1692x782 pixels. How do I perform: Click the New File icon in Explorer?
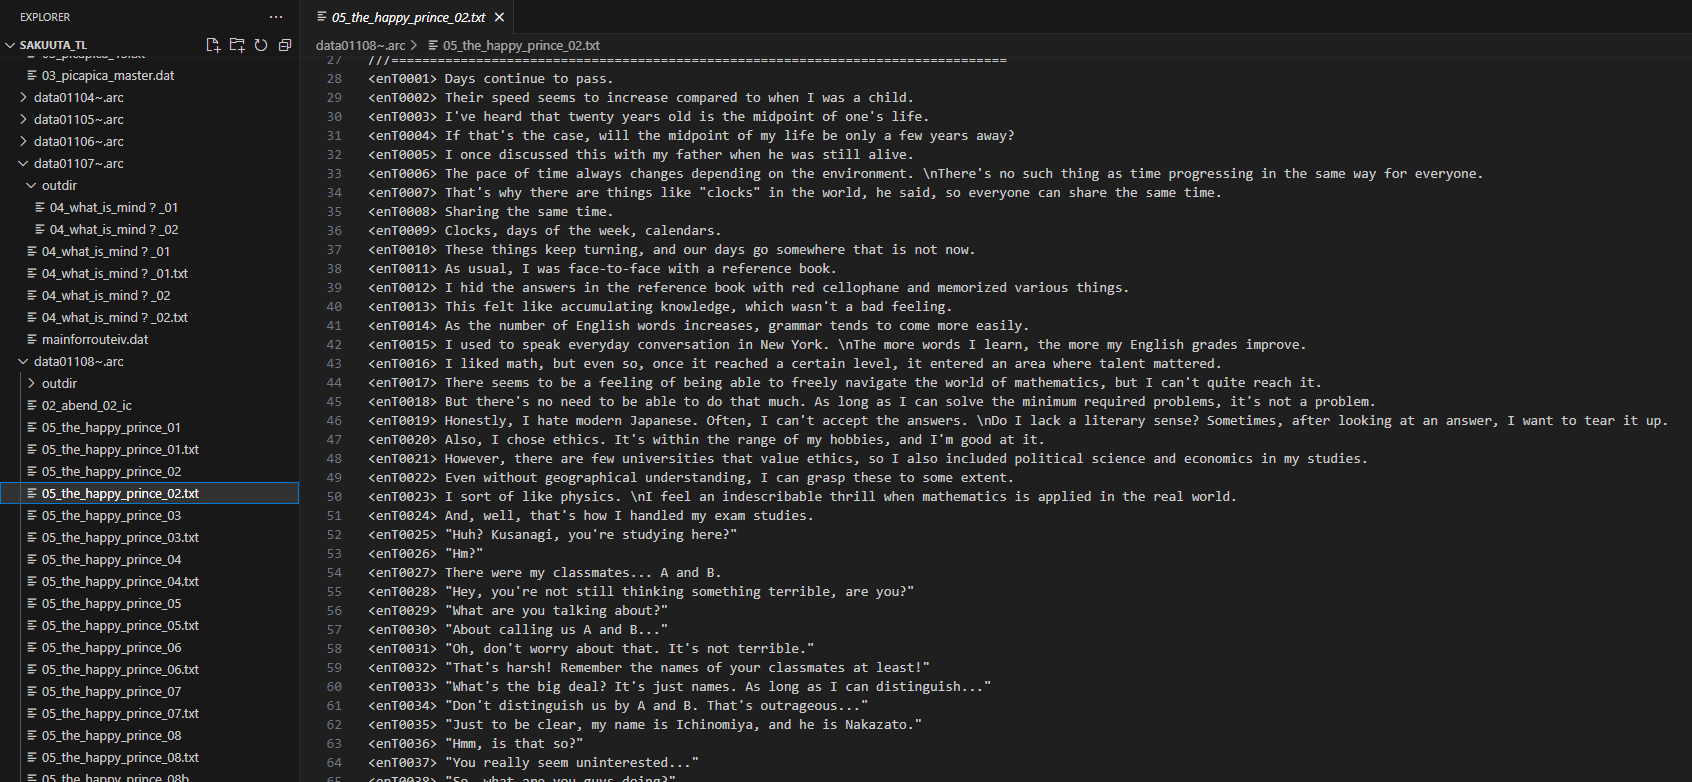click(x=213, y=45)
